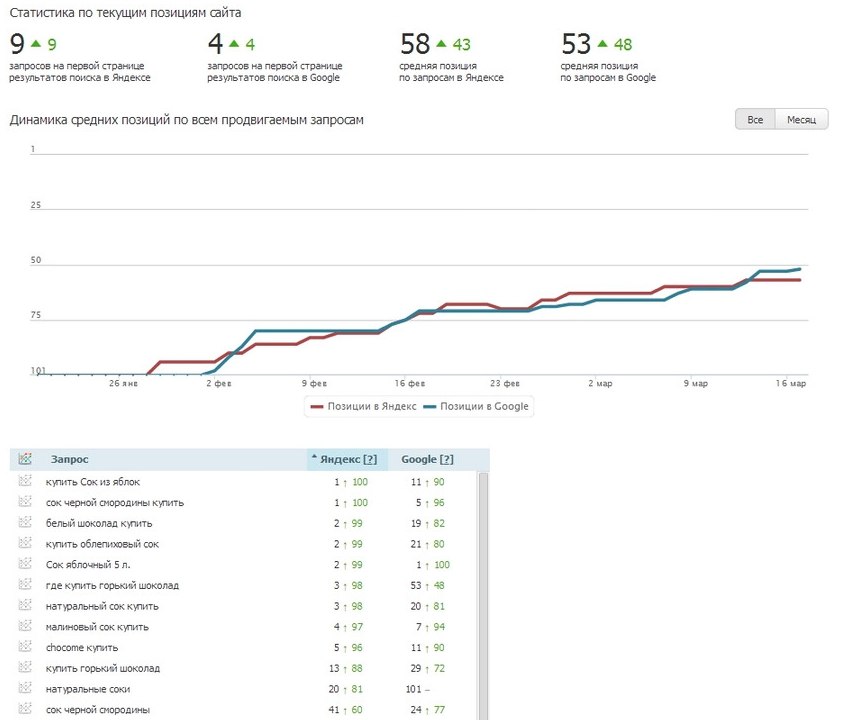
Task: Open chart icon for «белый шоколад купить»
Action: [x=25, y=523]
